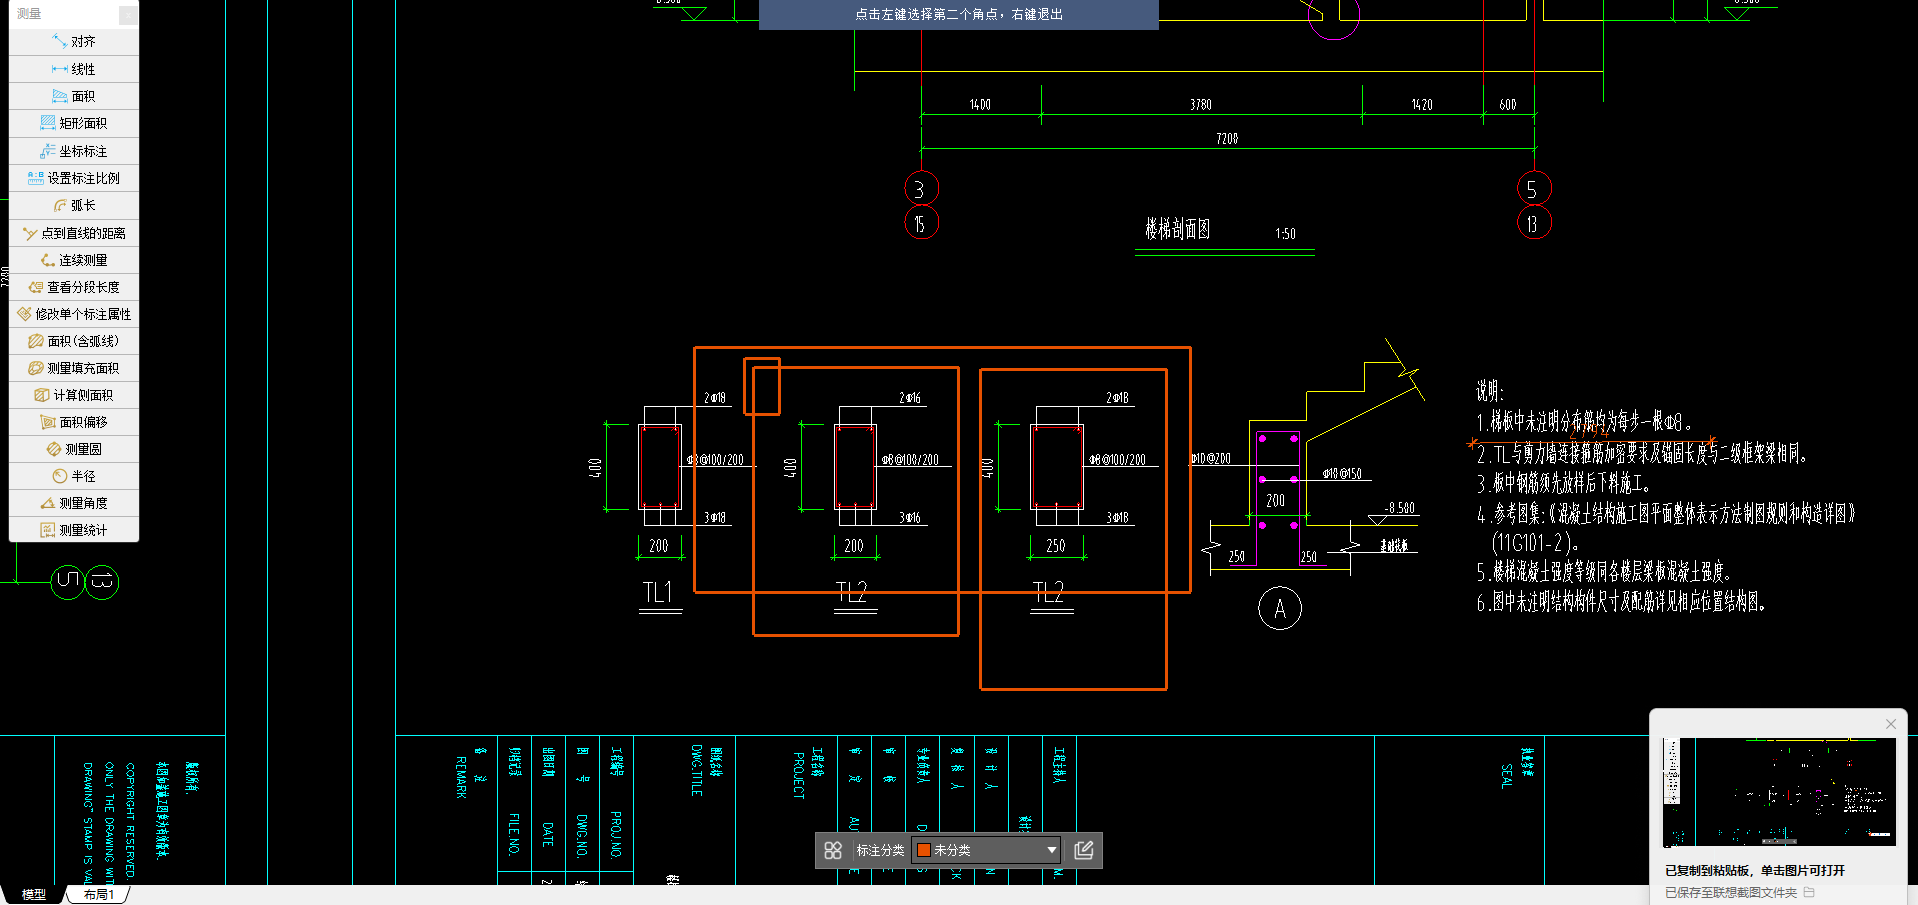Start 连续测量 continuous measurement
Image resolution: width=1918 pixels, height=905 pixels.
pos(74,260)
